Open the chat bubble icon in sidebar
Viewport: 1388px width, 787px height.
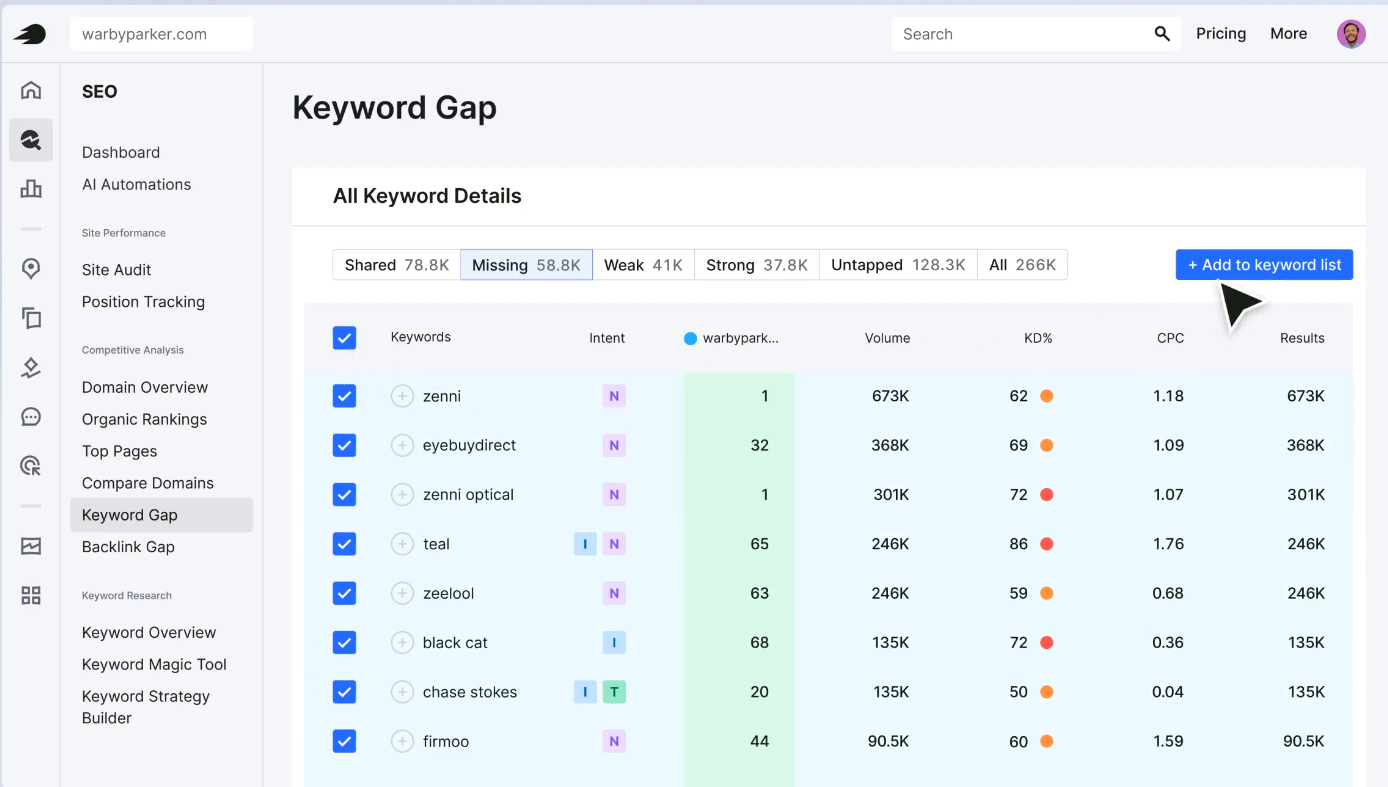pyautogui.click(x=31, y=417)
